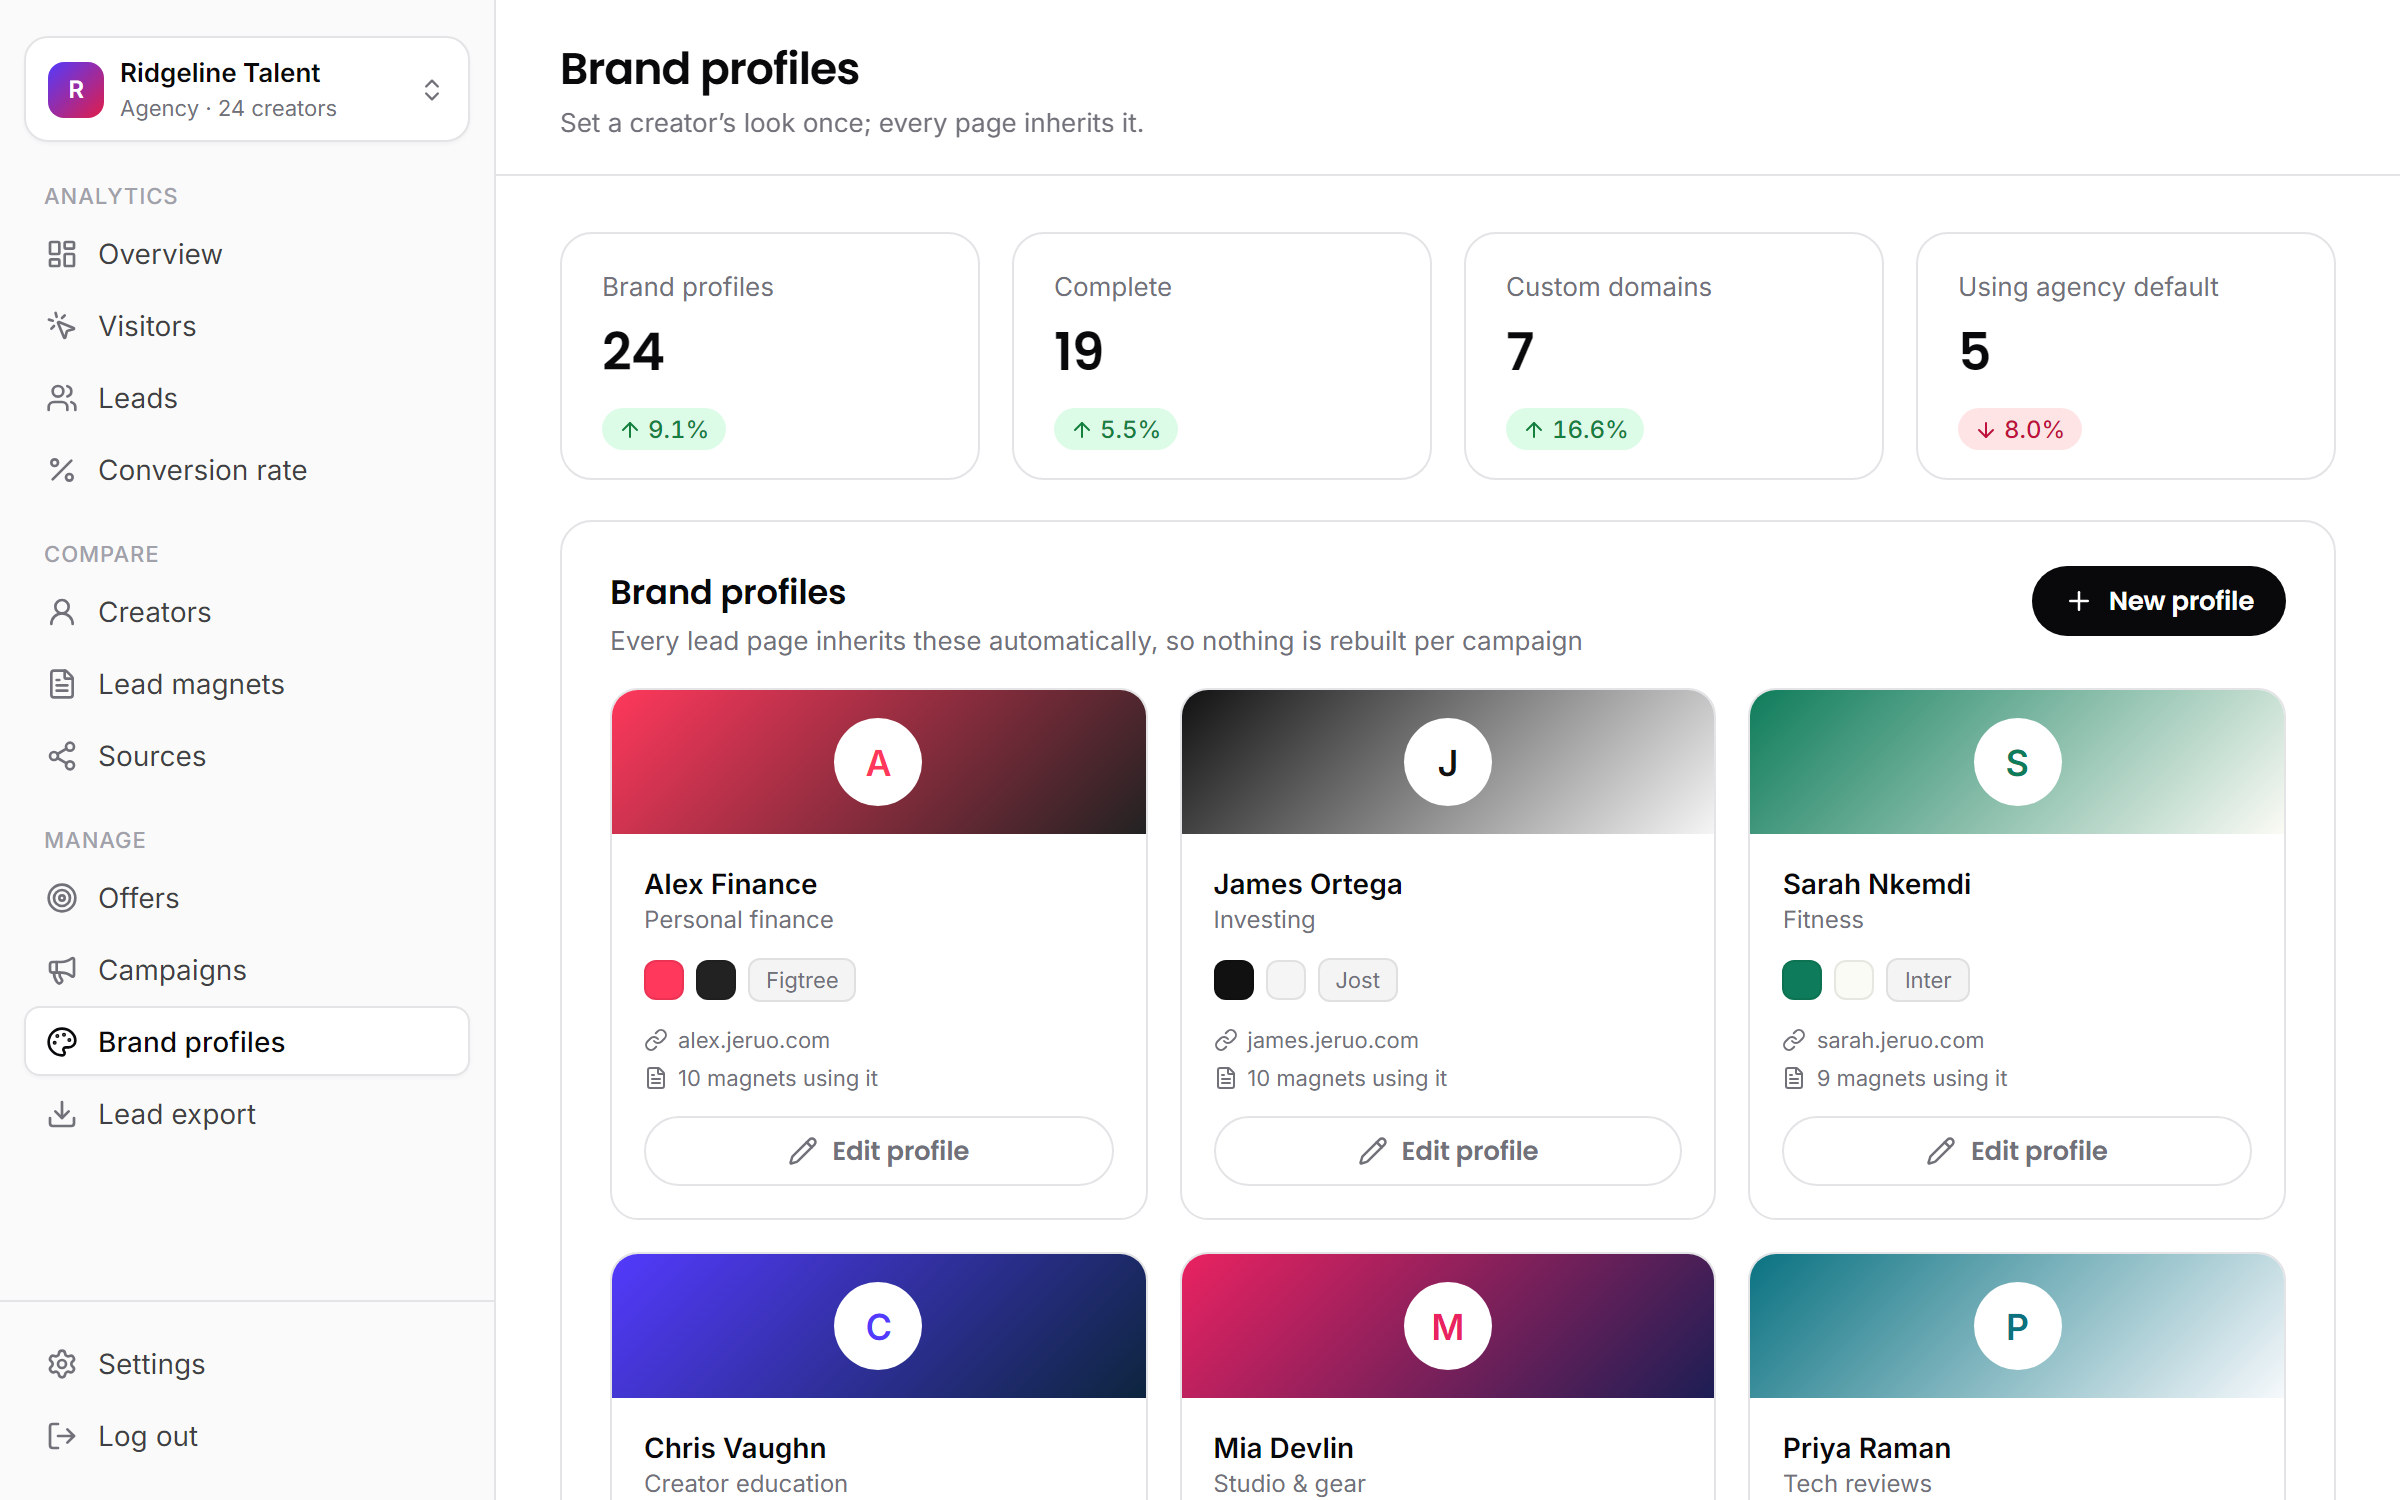Click the document icon beside 9 magnets
This screenshot has width=2400, height=1500.
pos(1794,1078)
